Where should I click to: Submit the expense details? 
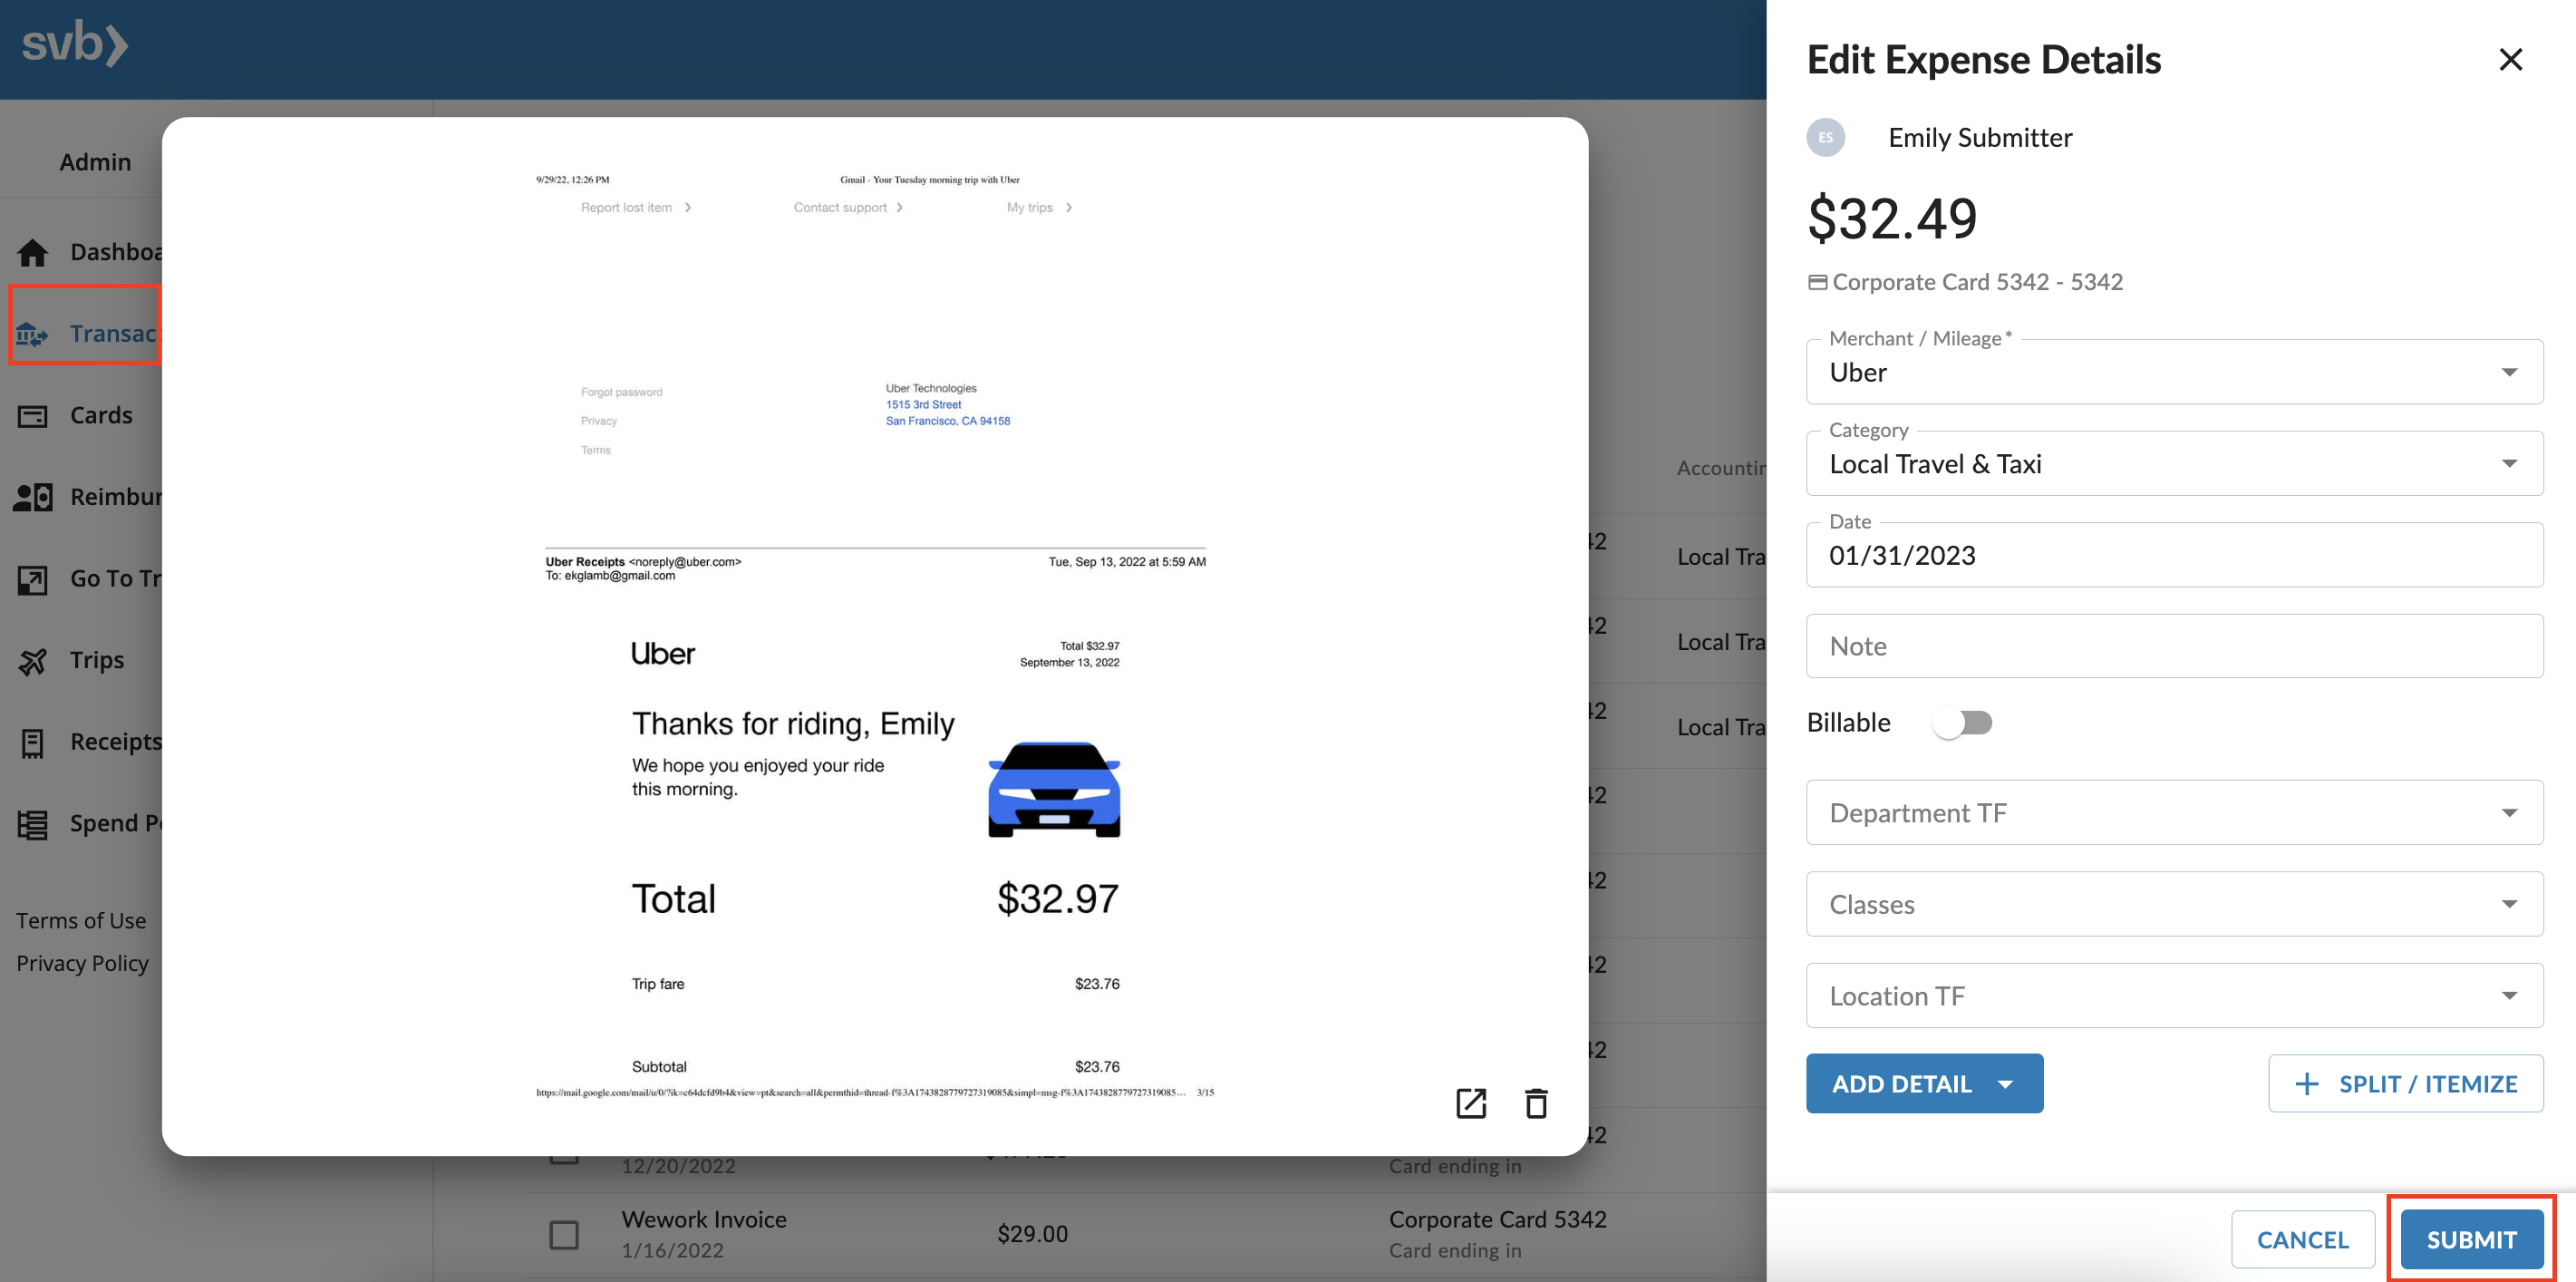[2471, 1239]
